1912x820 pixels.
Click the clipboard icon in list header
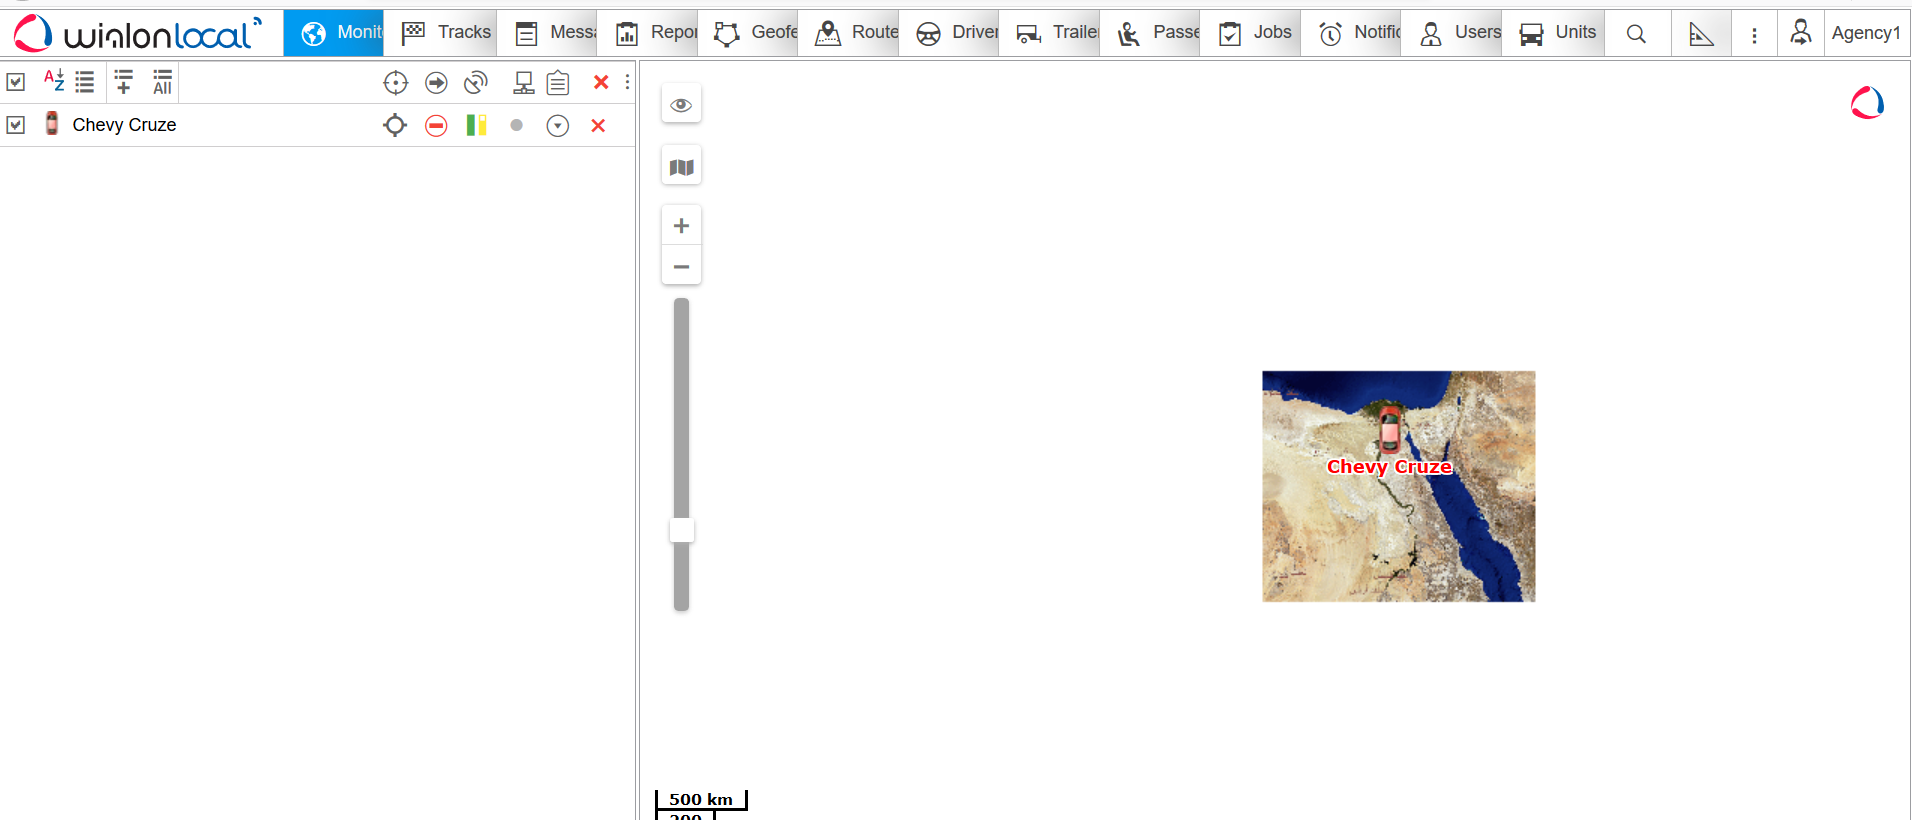(558, 83)
